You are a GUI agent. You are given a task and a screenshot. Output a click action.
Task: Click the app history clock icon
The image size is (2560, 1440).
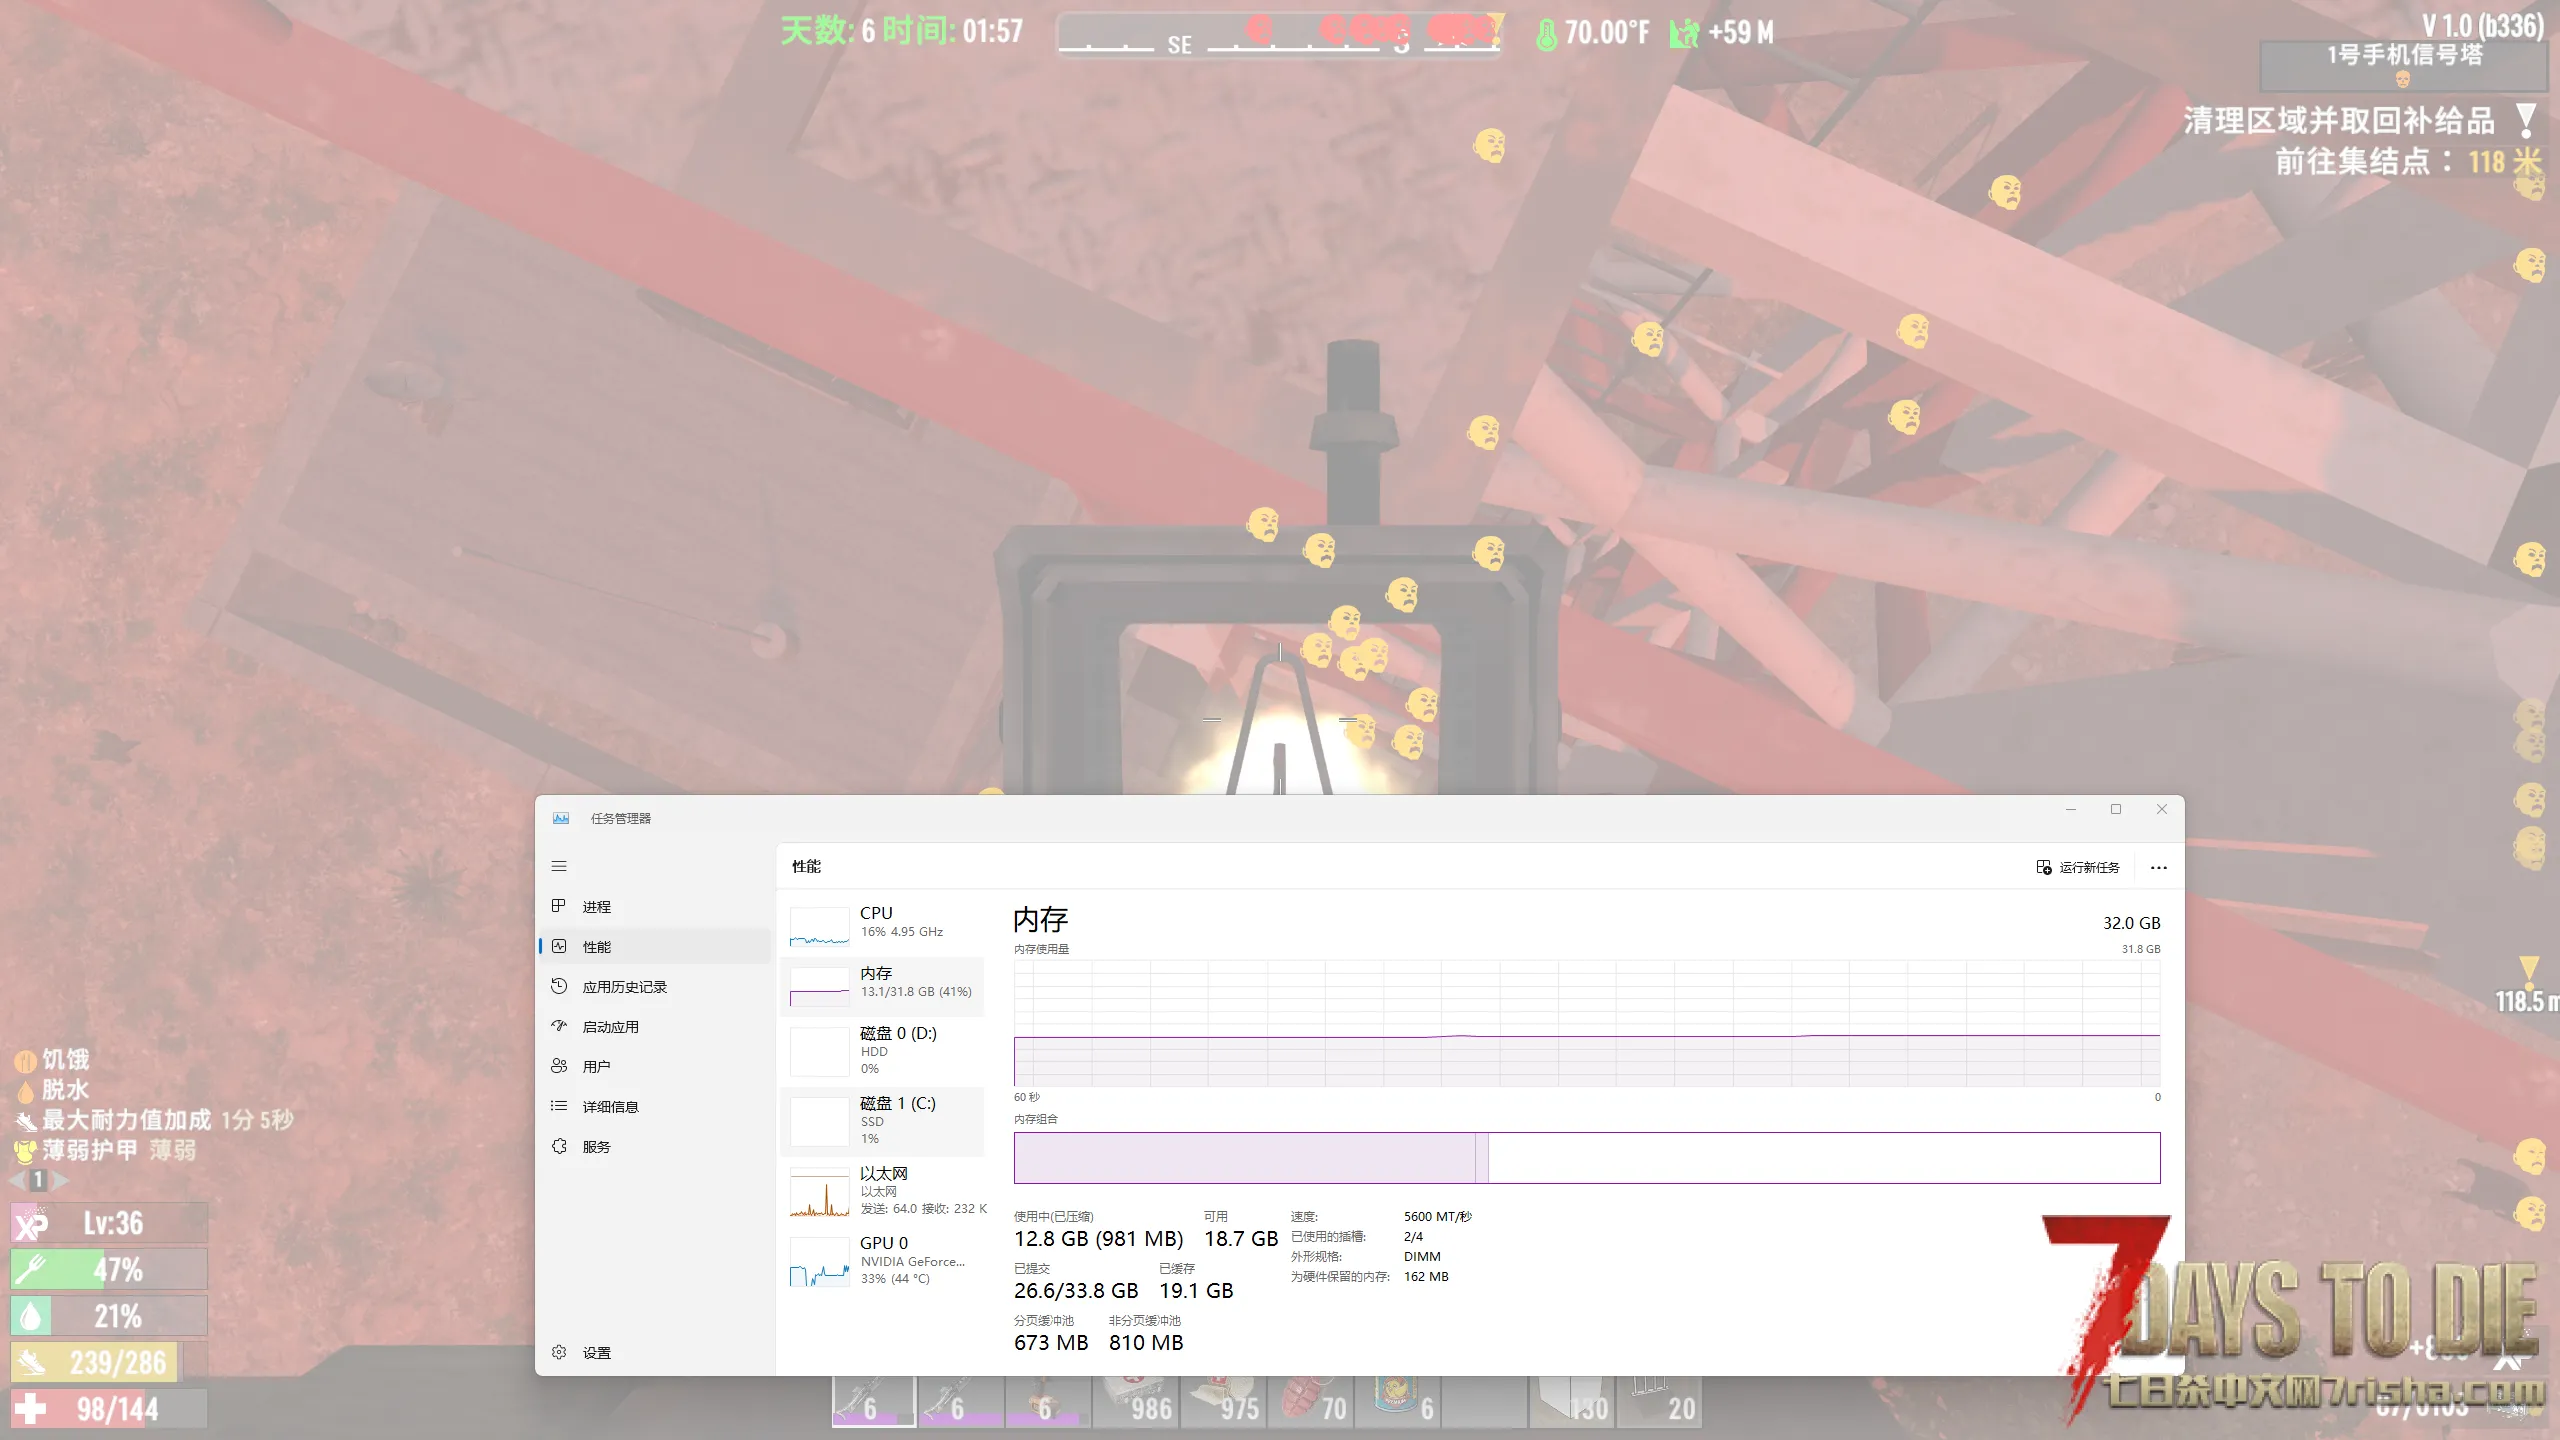tap(559, 986)
